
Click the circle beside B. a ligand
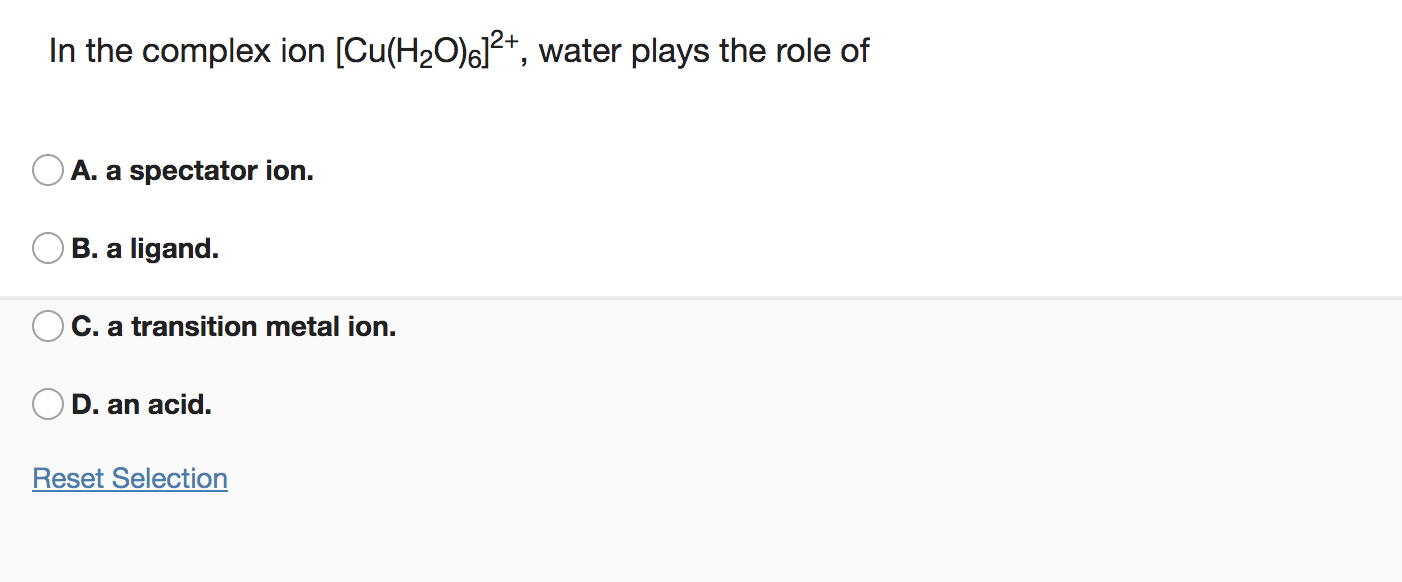pos(47,248)
